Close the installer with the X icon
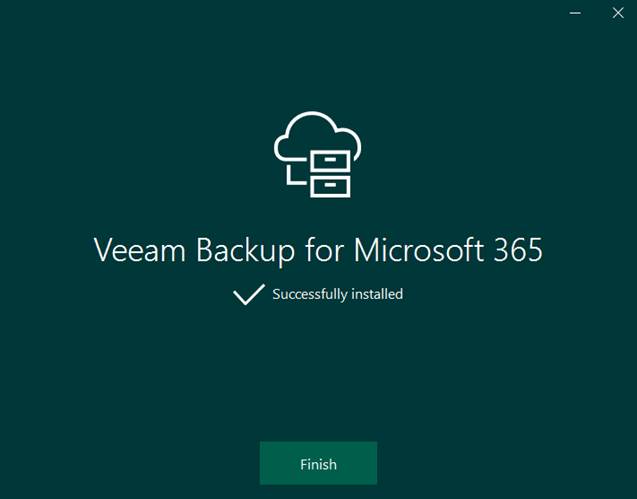637x499 pixels. coord(618,13)
